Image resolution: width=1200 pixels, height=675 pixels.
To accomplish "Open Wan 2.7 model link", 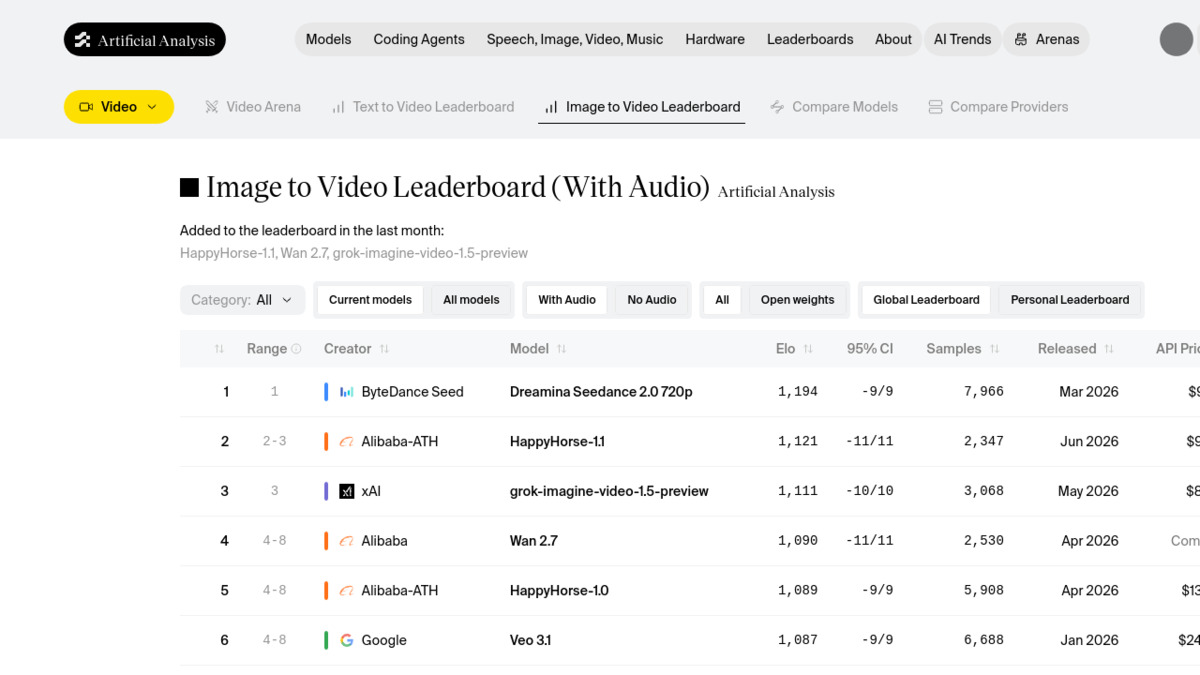I will [x=534, y=541].
